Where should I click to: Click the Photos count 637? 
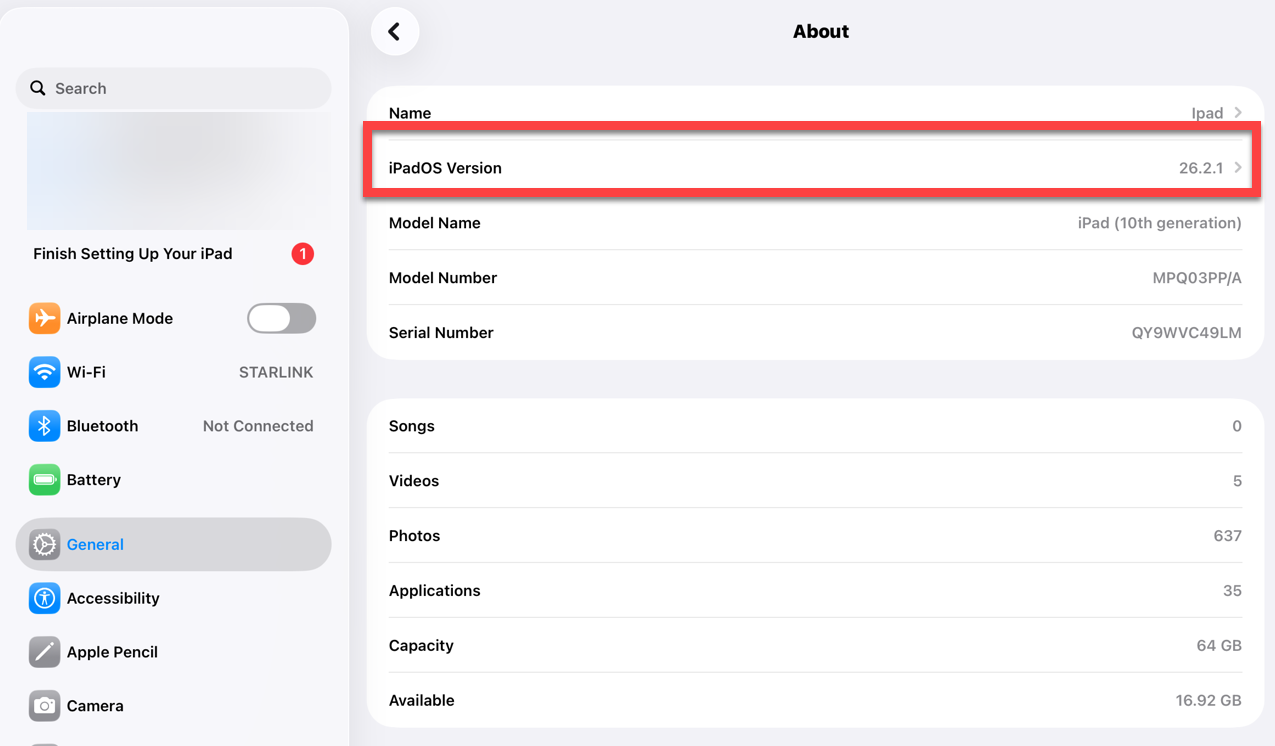(x=1228, y=536)
